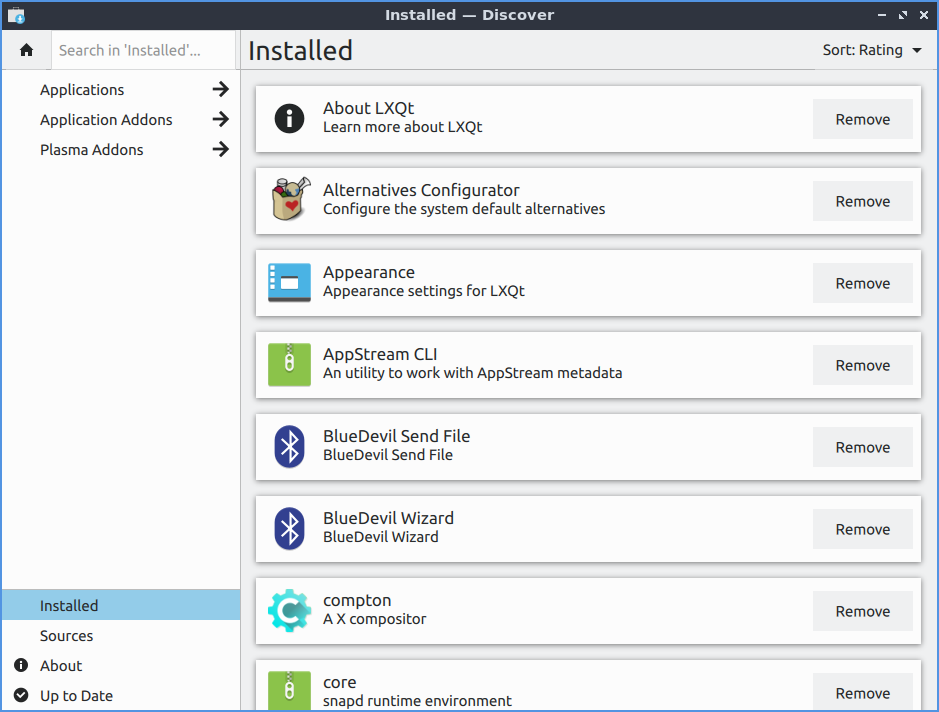Click the compton gear icon
This screenshot has height=712, width=939.
(289, 611)
